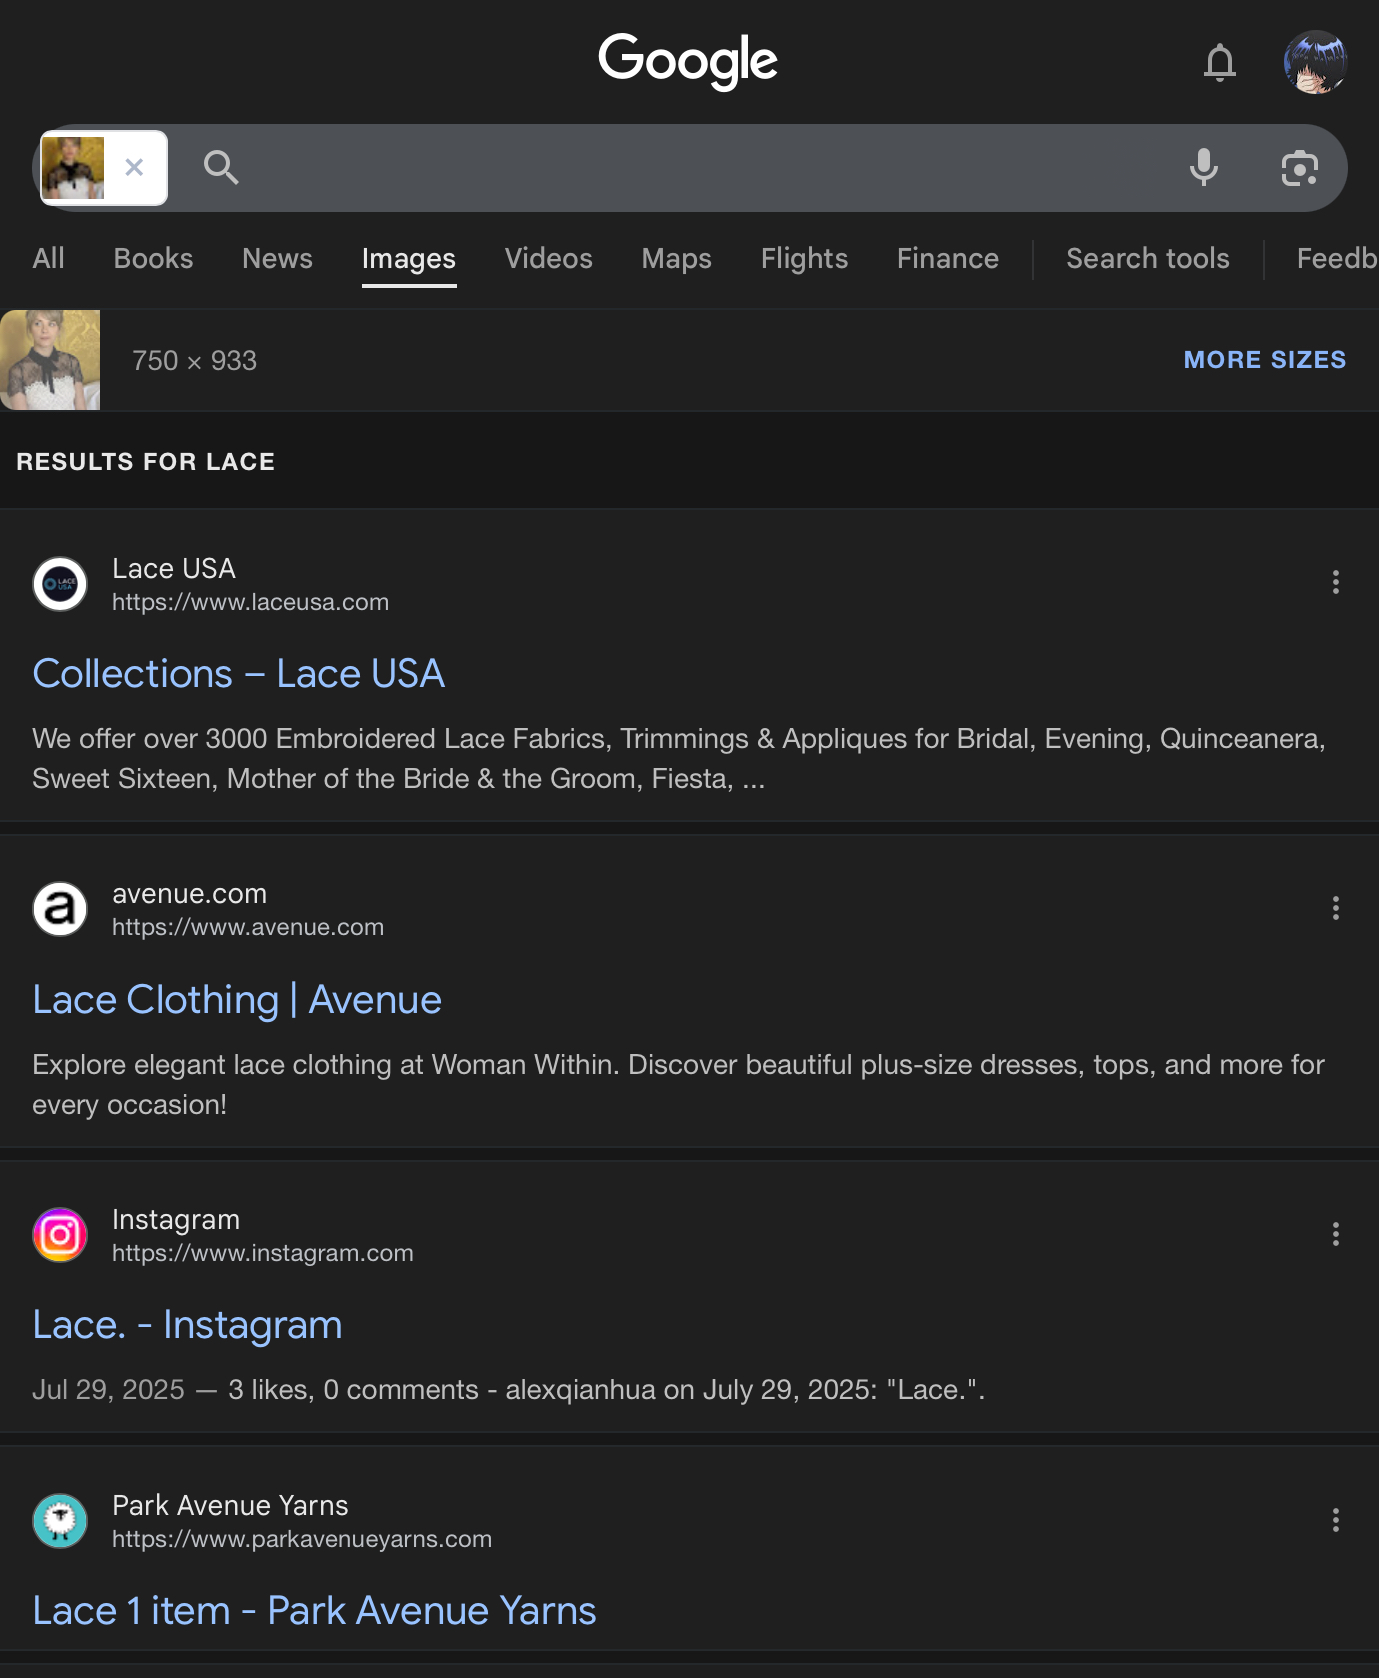
Task: Switch to the News tab
Action: pos(277,259)
